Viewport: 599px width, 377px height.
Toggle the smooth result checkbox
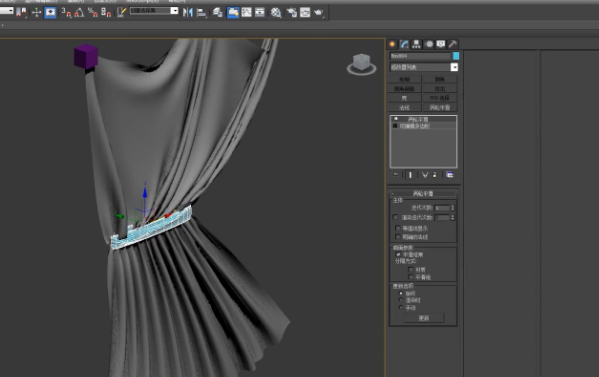[398, 254]
